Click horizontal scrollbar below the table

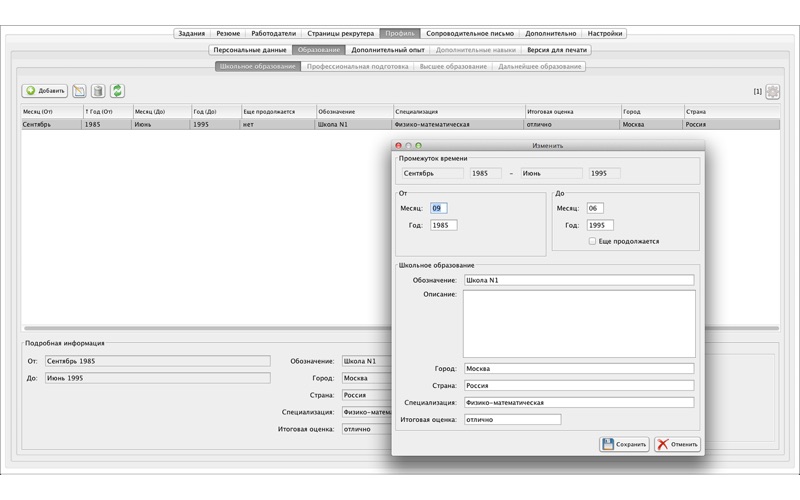tap(208, 328)
